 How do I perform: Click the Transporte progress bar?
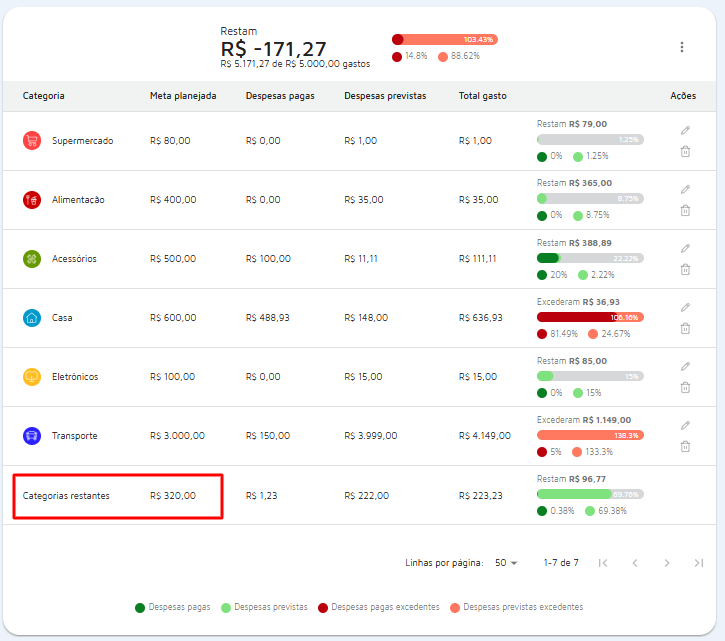point(590,436)
